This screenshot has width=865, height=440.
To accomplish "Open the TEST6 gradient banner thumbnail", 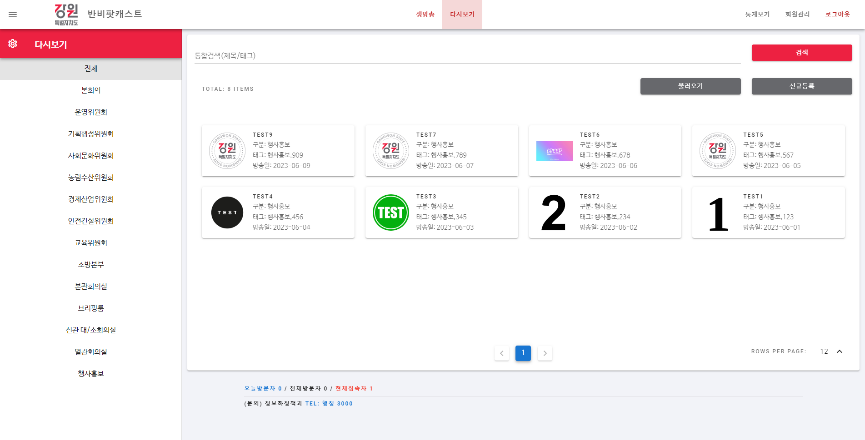I will click(553, 151).
